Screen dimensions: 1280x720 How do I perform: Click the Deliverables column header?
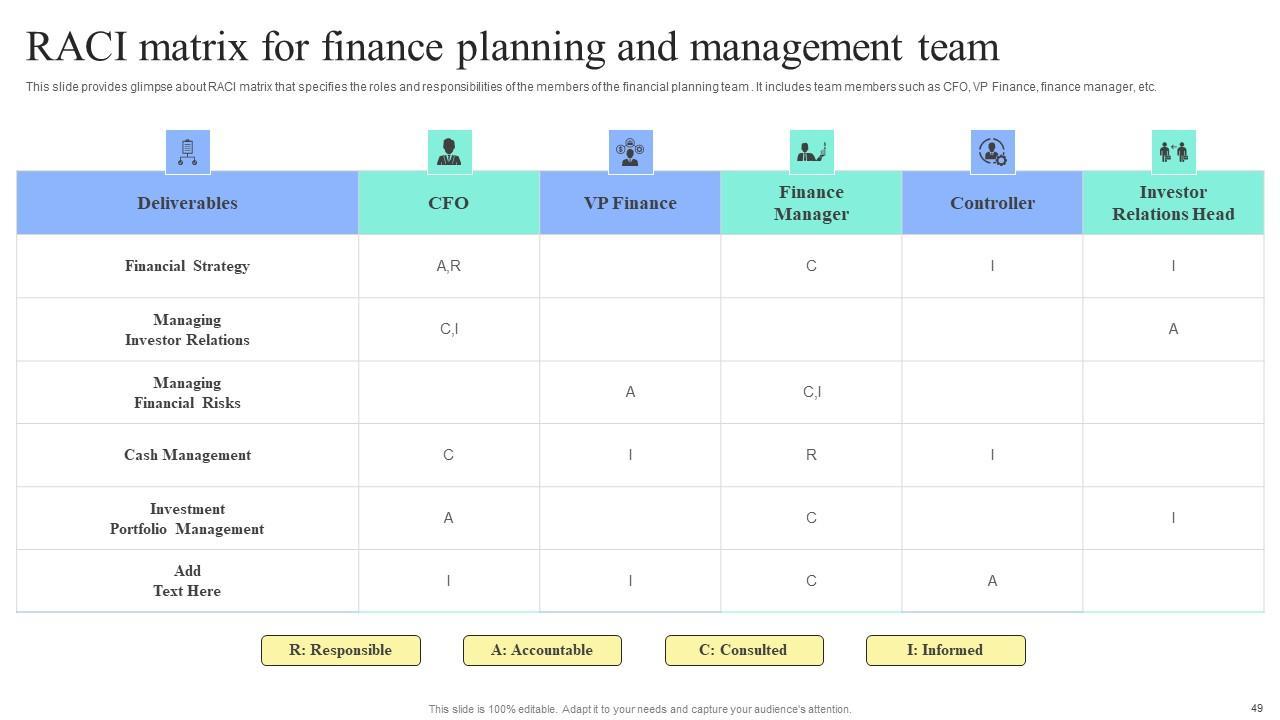pos(187,203)
